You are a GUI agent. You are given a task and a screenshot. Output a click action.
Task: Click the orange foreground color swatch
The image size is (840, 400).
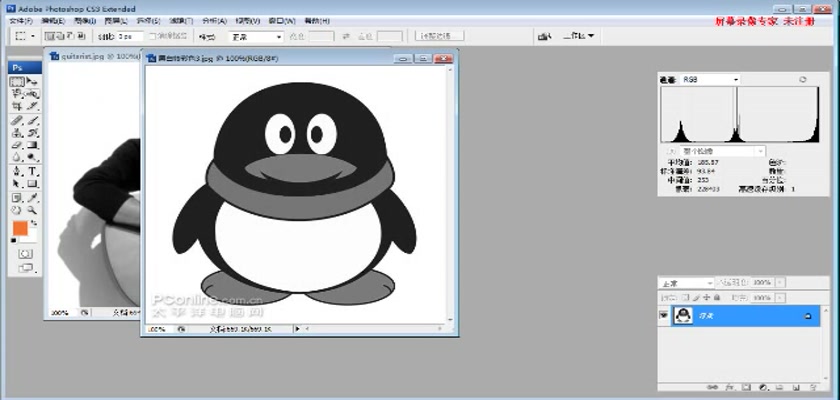20,228
